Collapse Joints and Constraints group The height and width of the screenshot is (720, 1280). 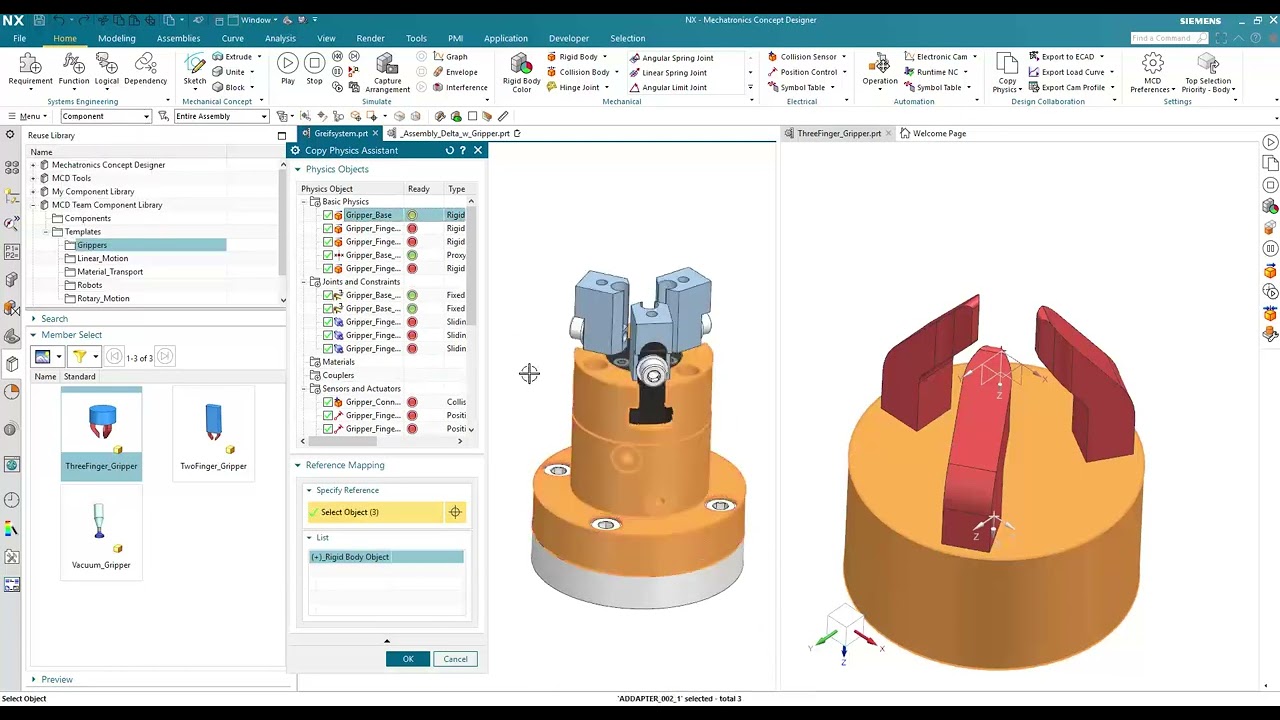[x=305, y=282]
